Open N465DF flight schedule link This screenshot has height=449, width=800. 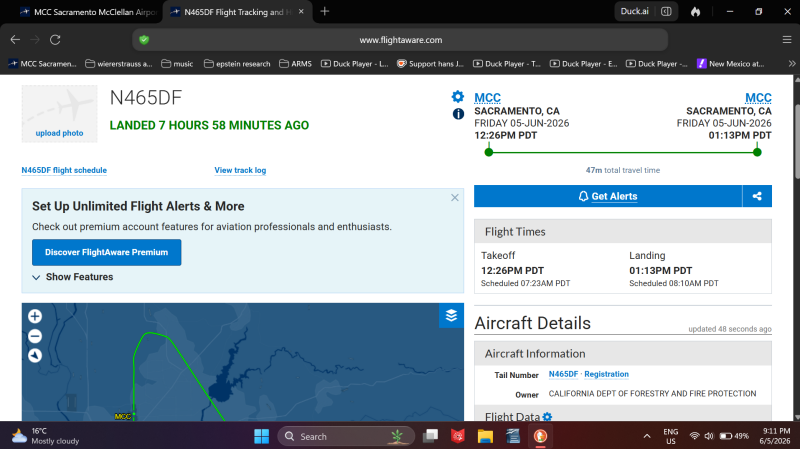click(x=64, y=170)
